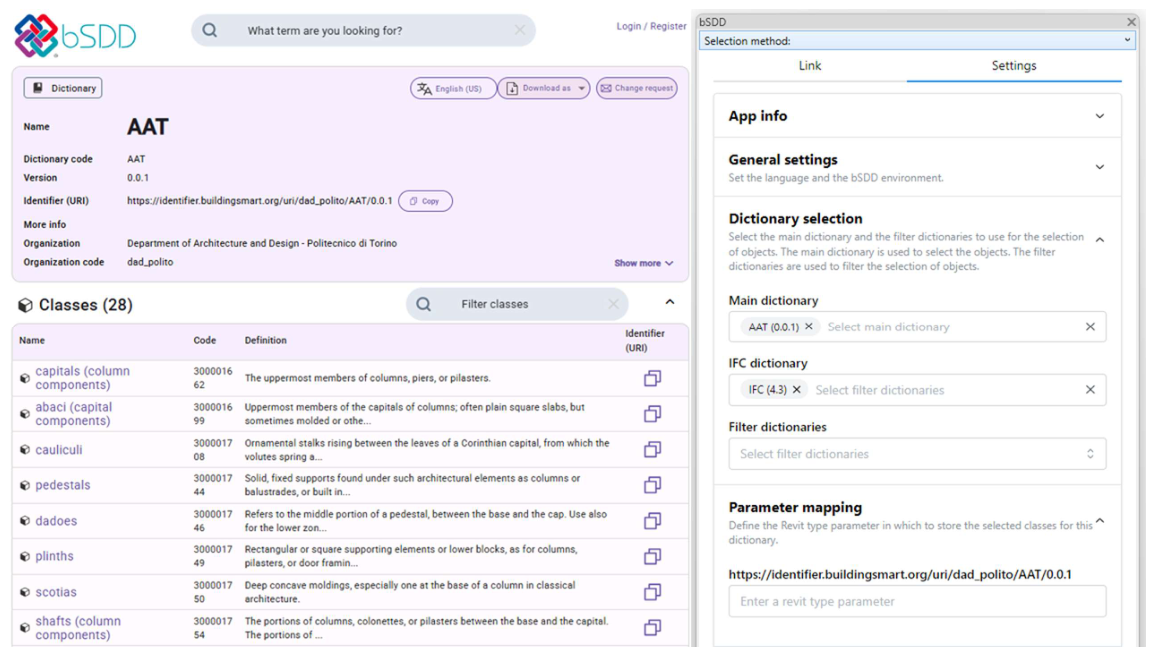Viewport: 1154px width, 655px height.
Task: Copy URI of pedestals class
Action: tap(652, 485)
